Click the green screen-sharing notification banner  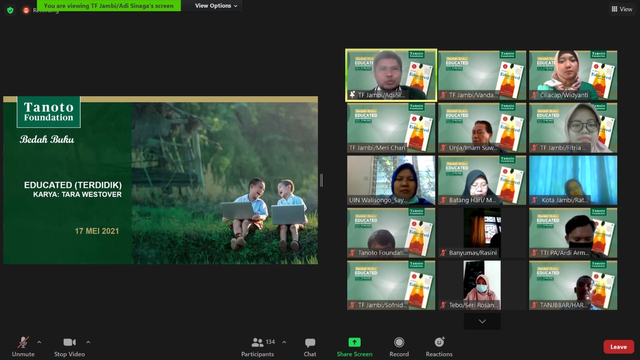point(109,6)
